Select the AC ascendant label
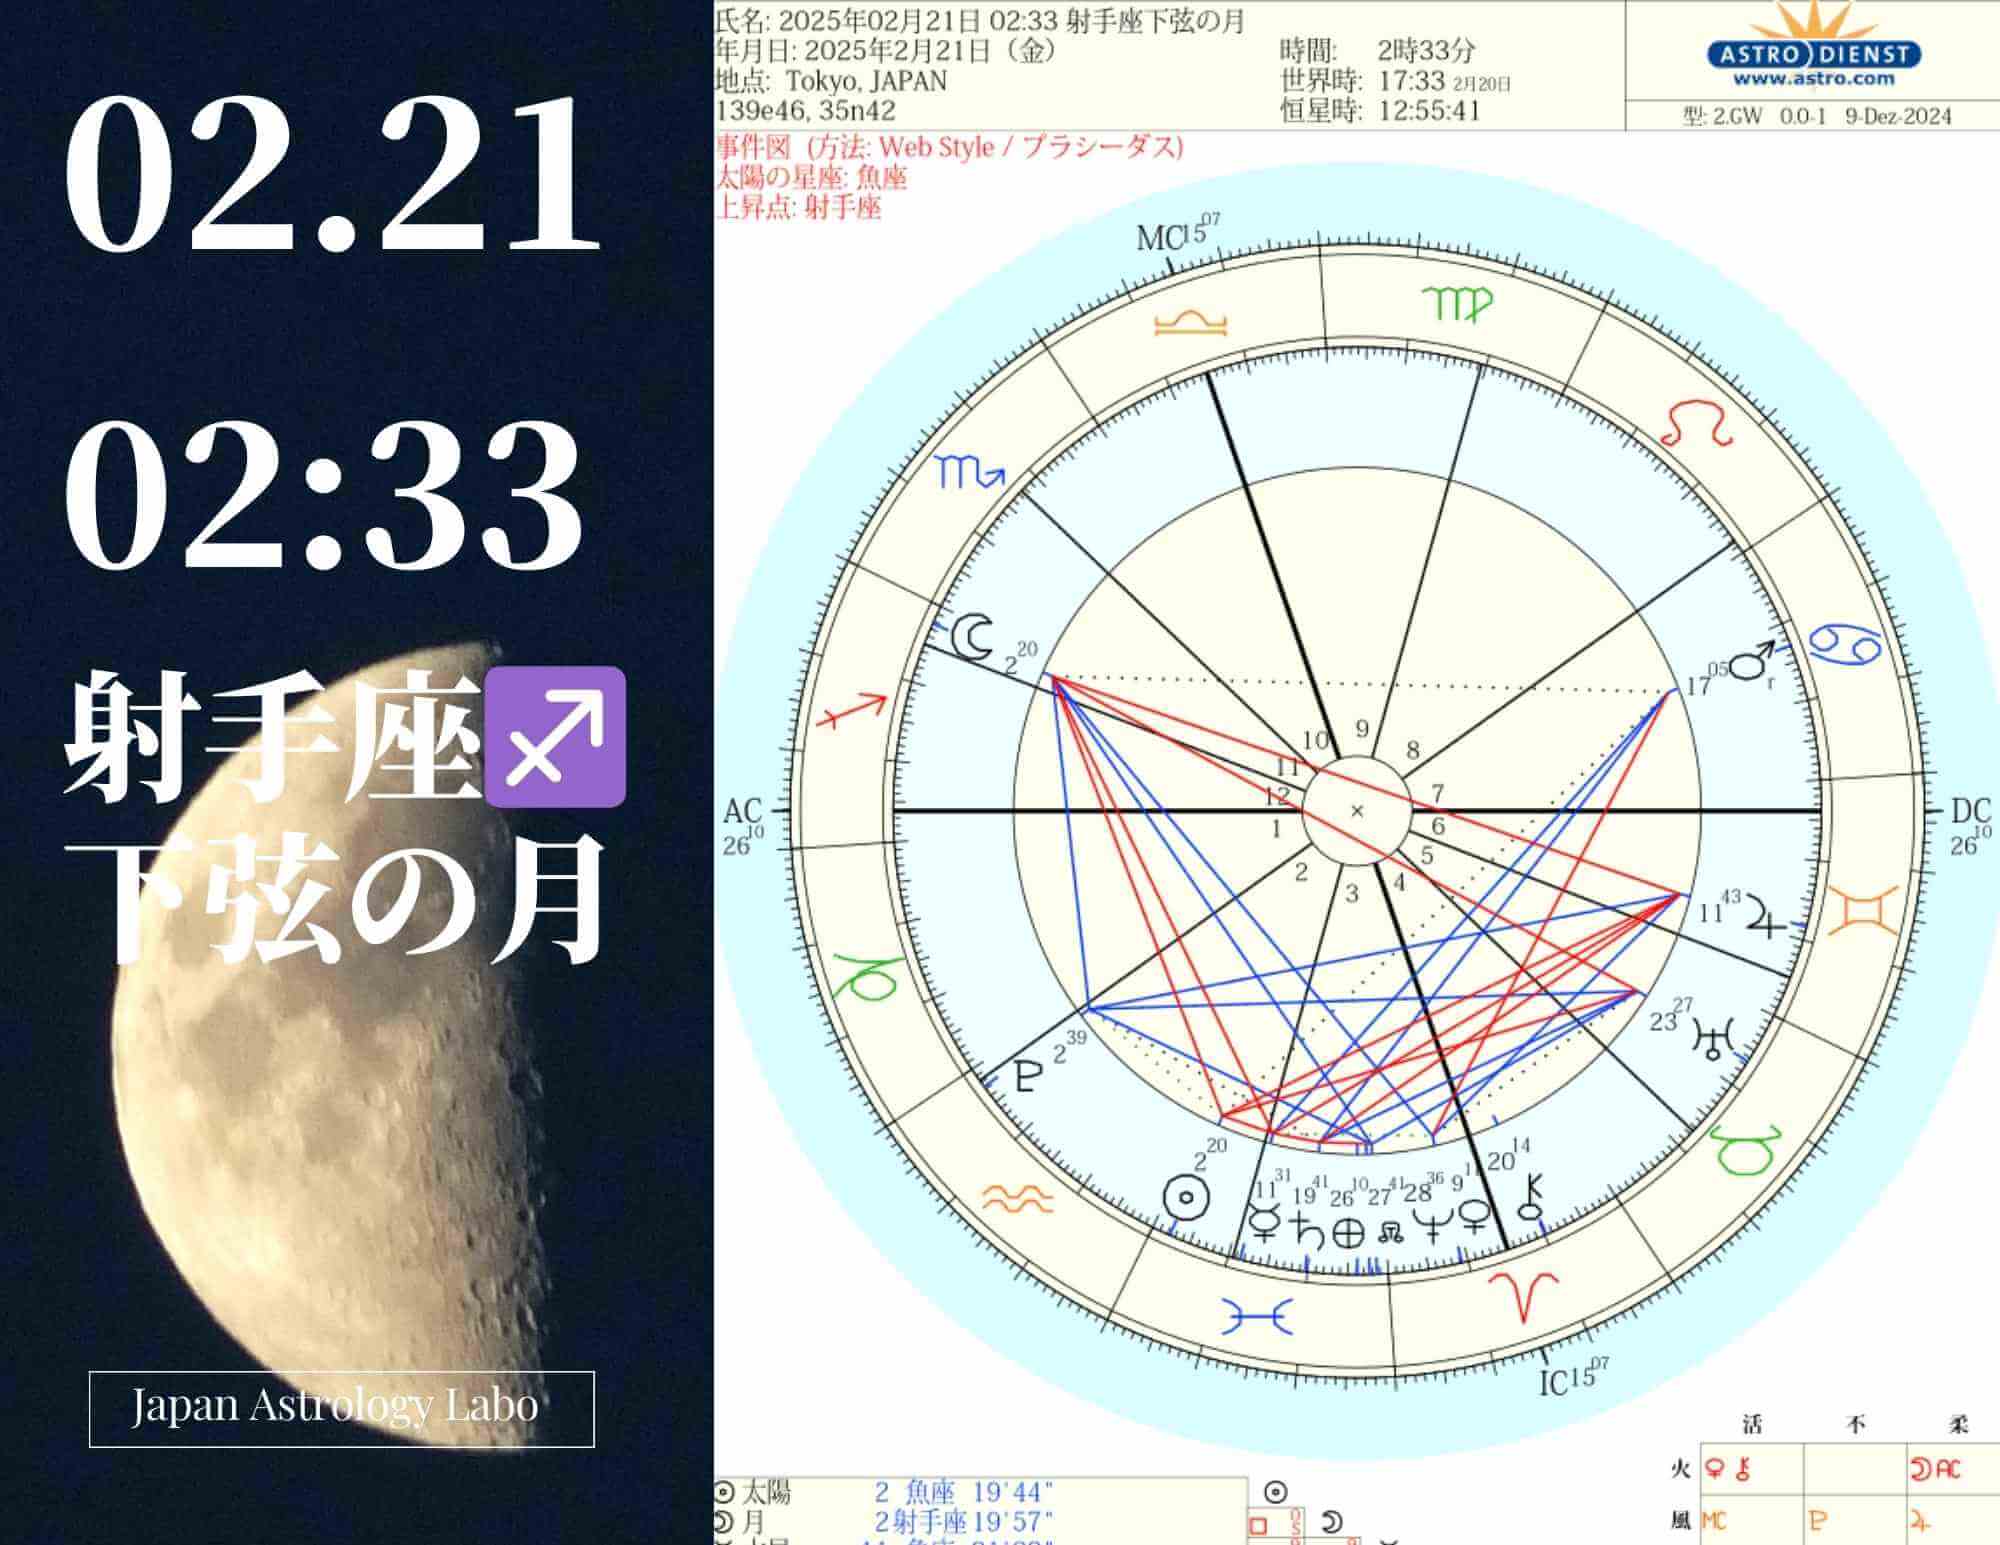The height and width of the screenshot is (1545, 2000). click(x=742, y=811)
